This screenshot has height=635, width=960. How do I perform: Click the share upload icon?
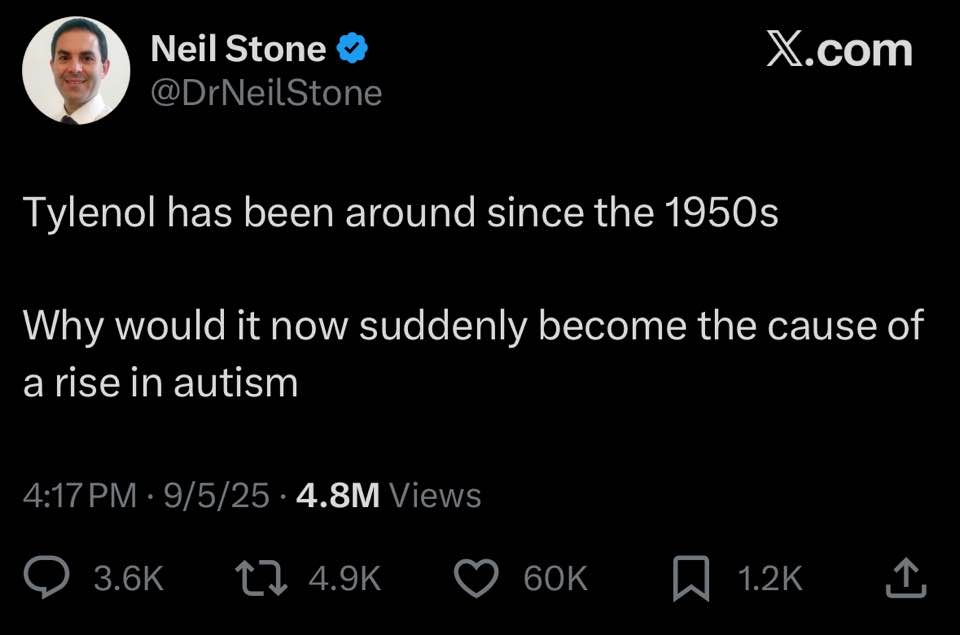(906, 576)
